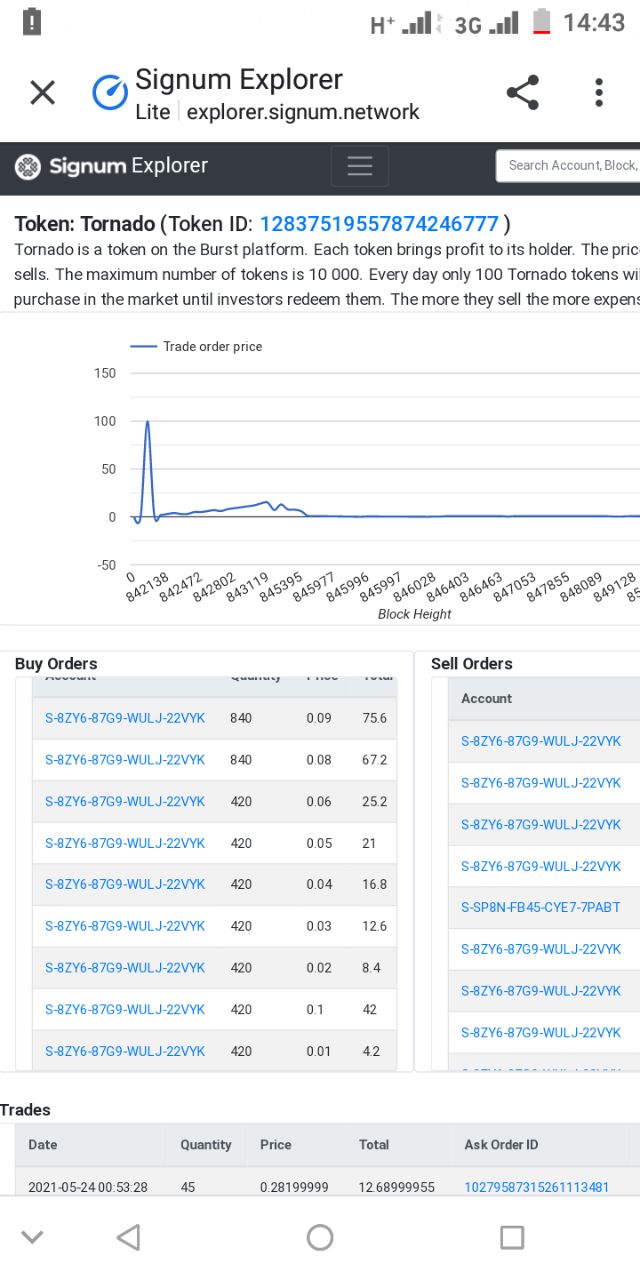Tap the status bar clock 14:43
Image resolution: width=640 pixels, height=1280 pixels.
click(594, 23)
